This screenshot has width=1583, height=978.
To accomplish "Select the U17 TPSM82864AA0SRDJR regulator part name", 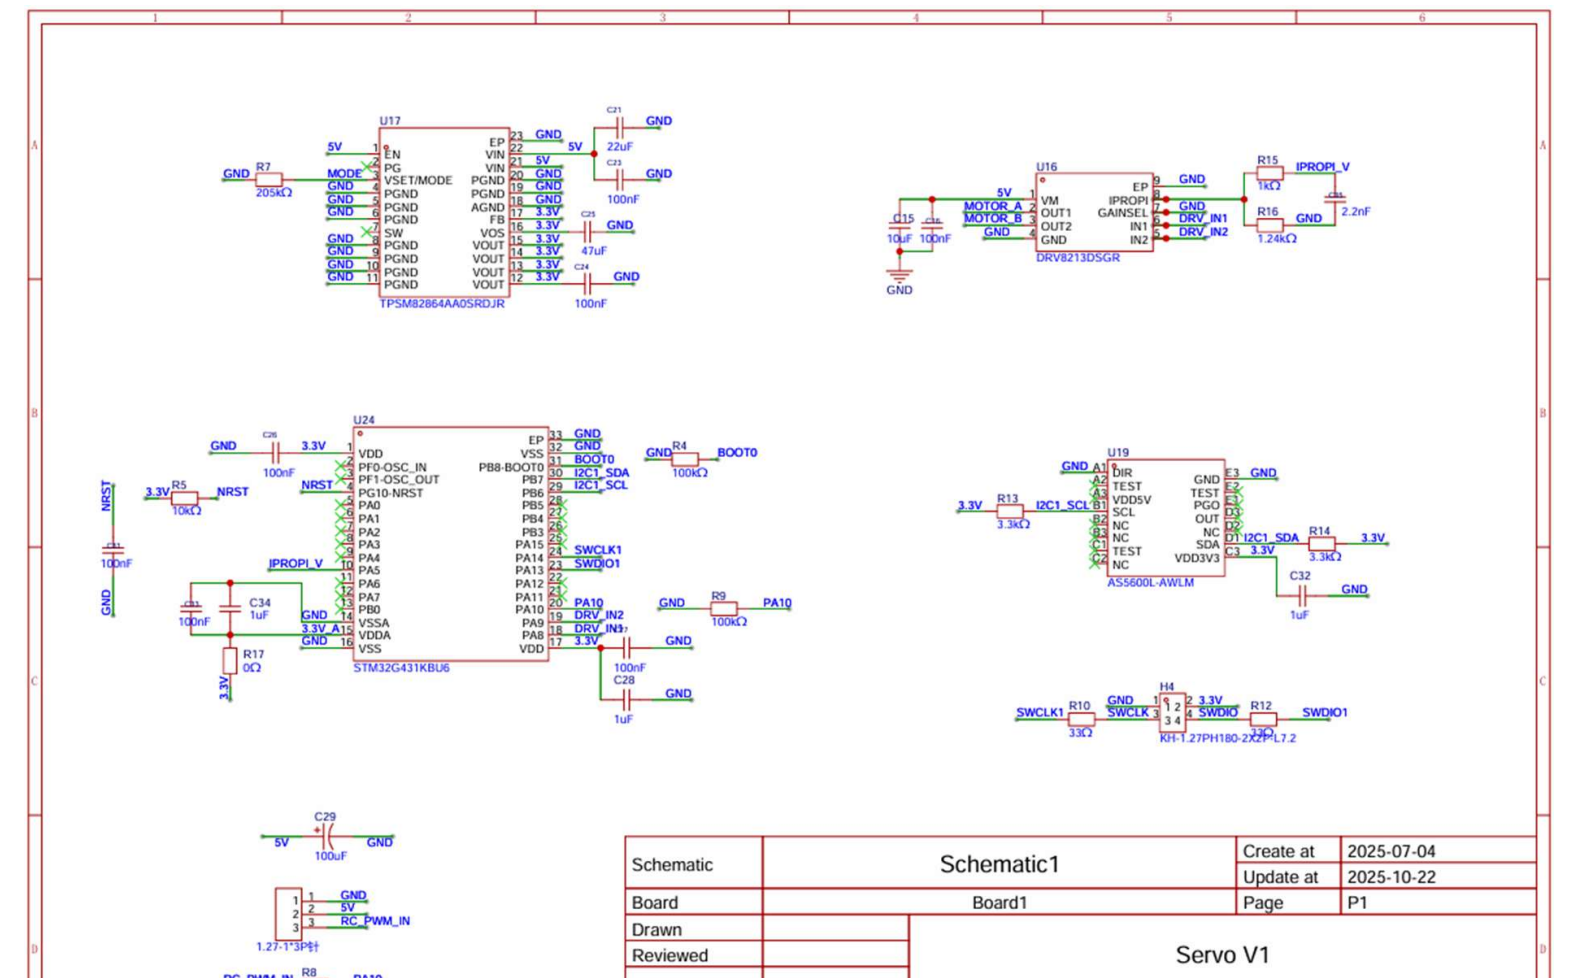I will 441,304.
